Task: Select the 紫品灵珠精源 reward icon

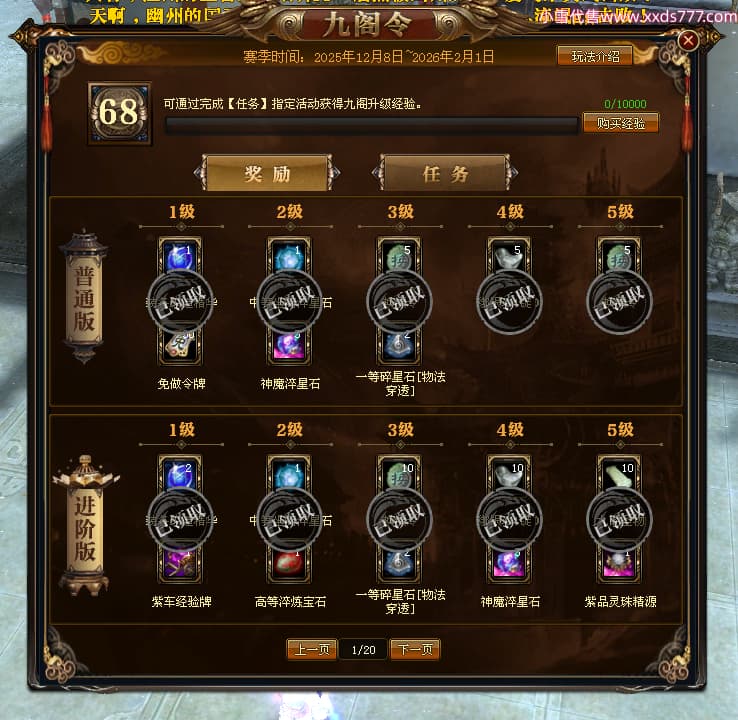Action: pyautogui.click(x=619, y=565)
